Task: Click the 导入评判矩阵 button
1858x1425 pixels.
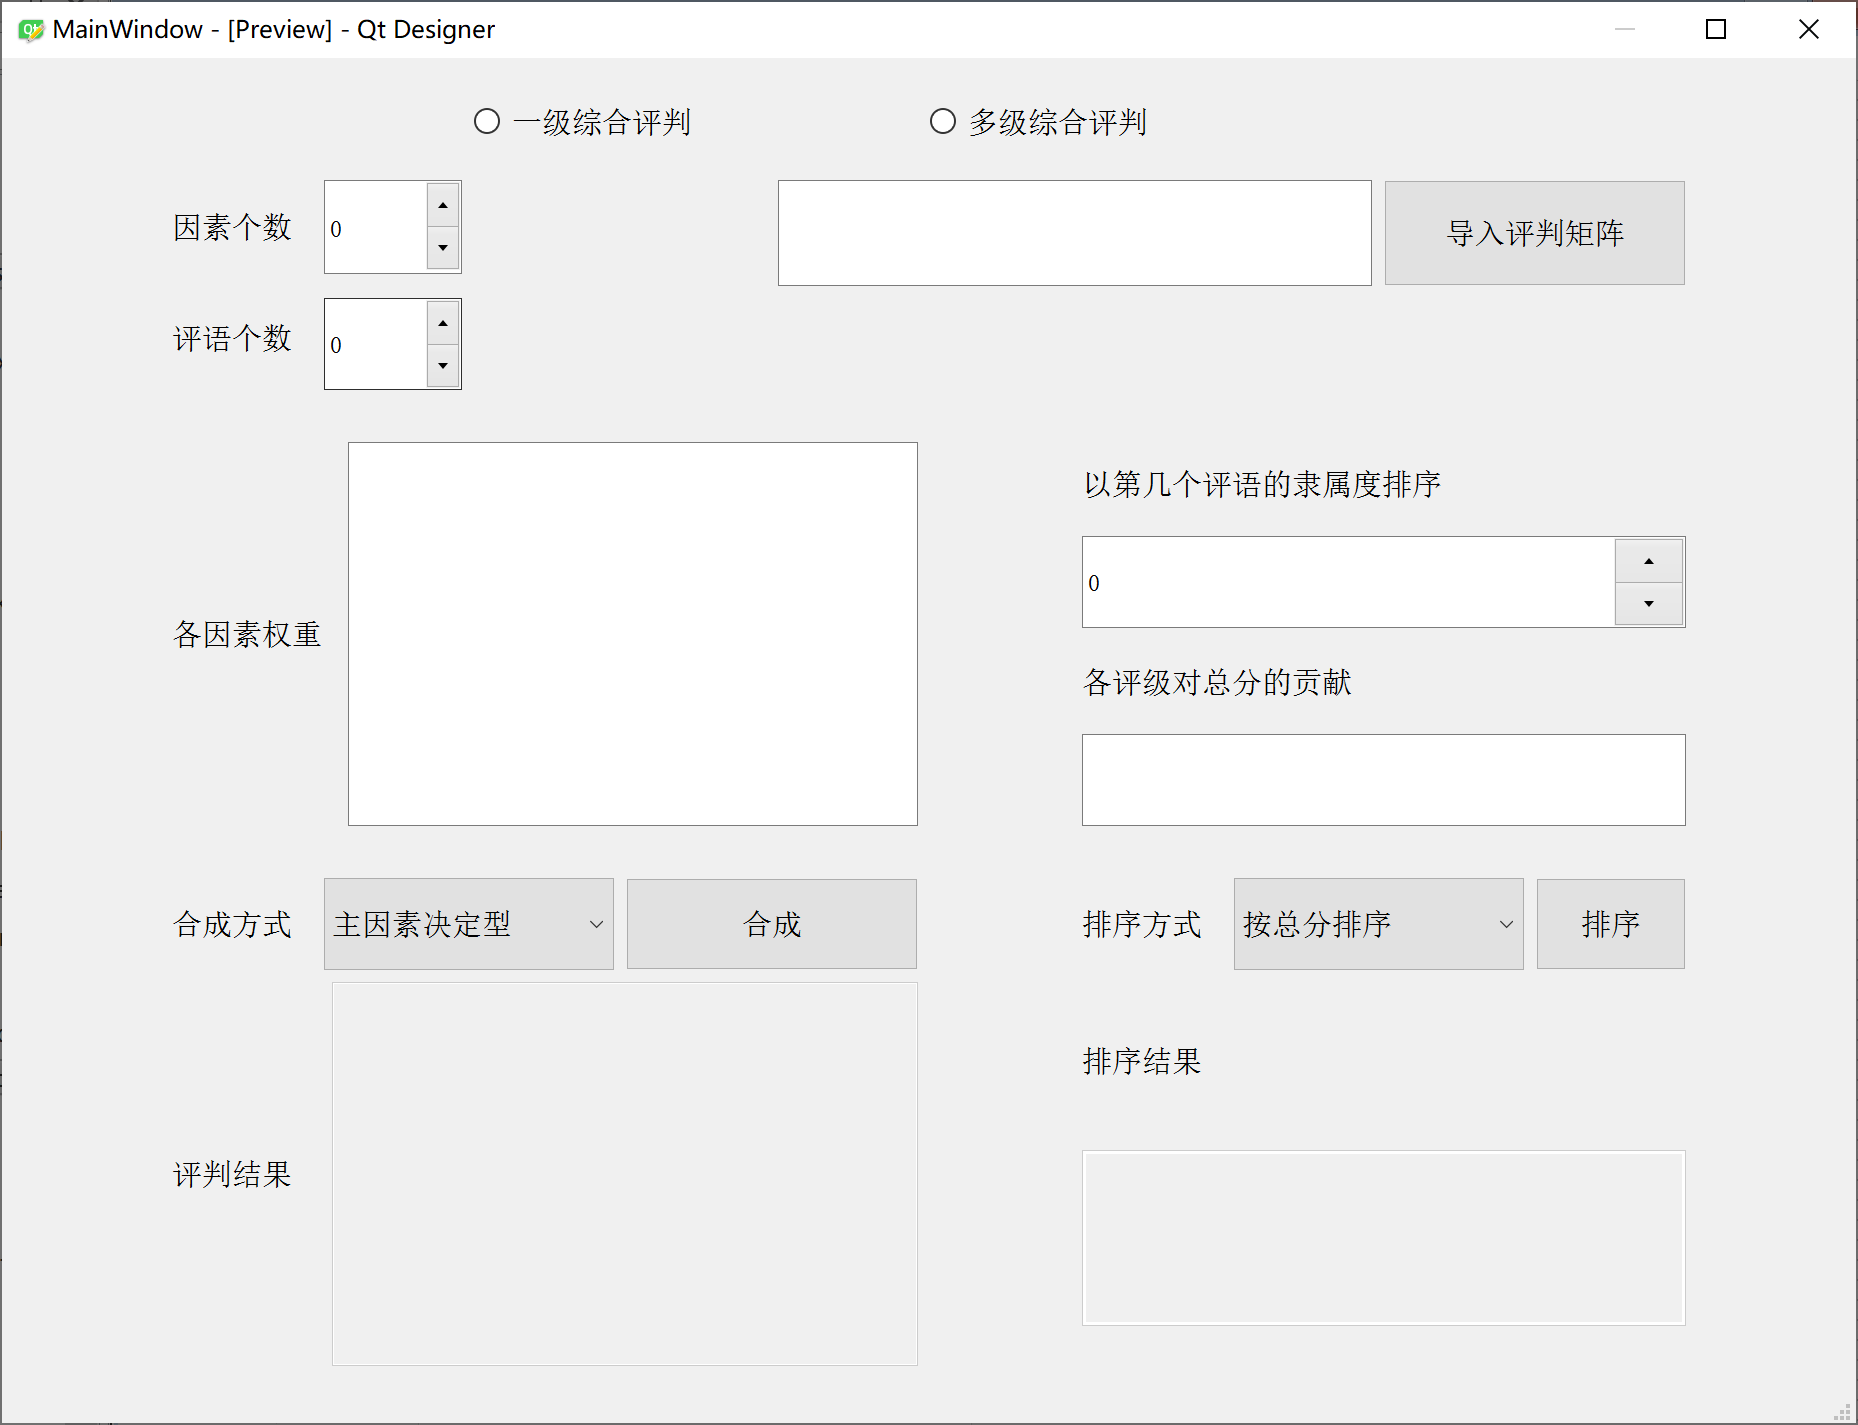Action: (1533, 232)
